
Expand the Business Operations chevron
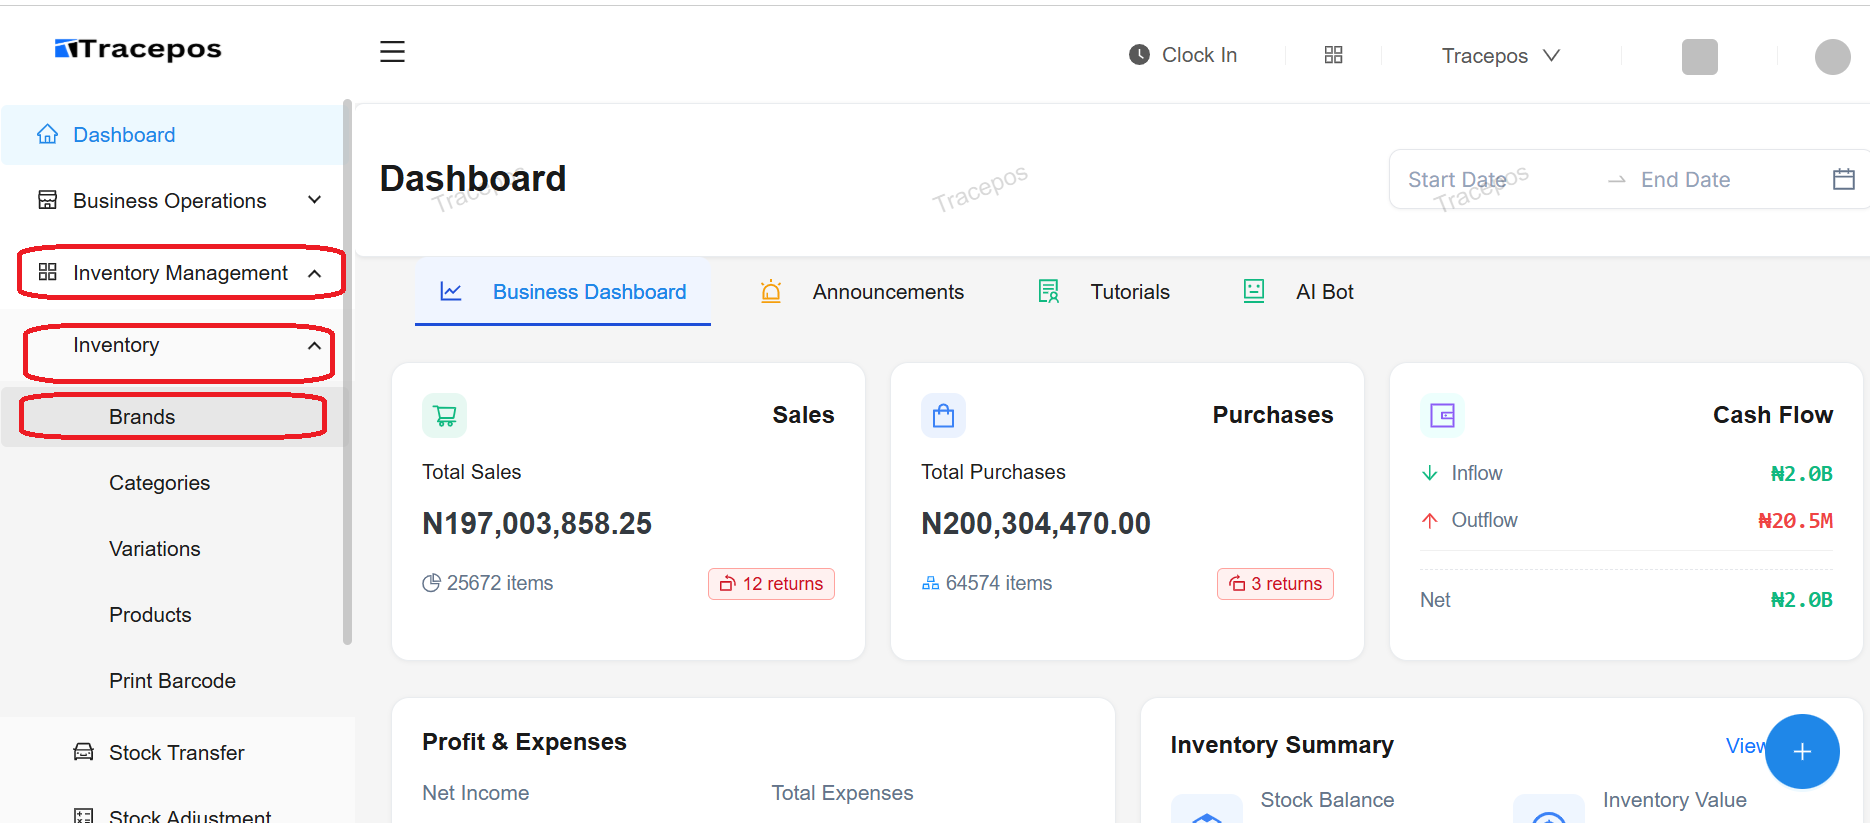click(x=315, y=200)
